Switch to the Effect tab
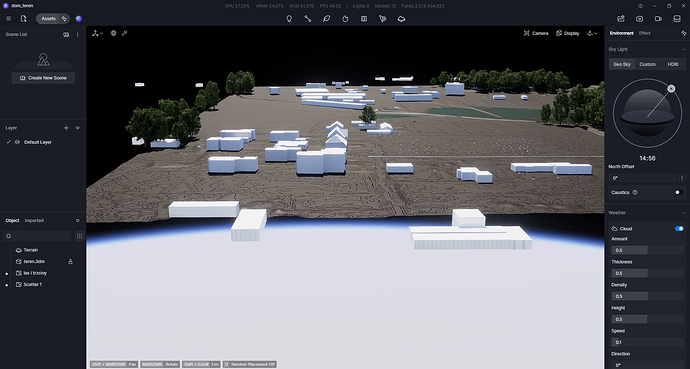This screenshot has height=369, width=690. pyautogui.click(x=645, y=33)
